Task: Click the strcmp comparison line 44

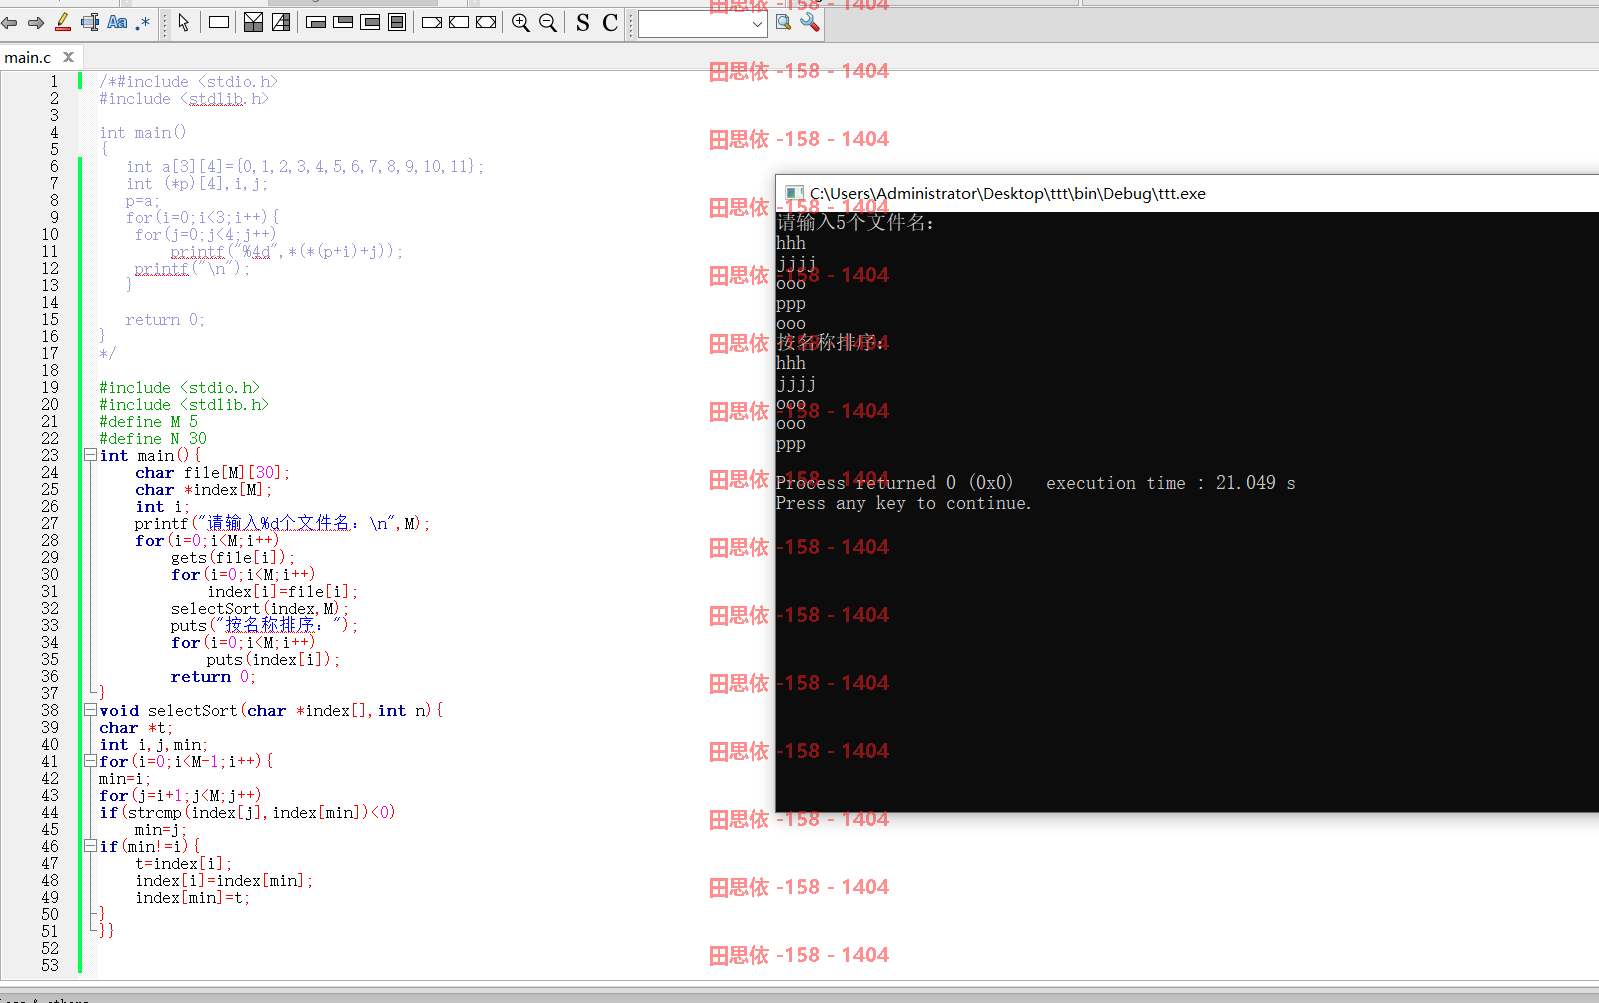Action: click(x=248, y=812)
